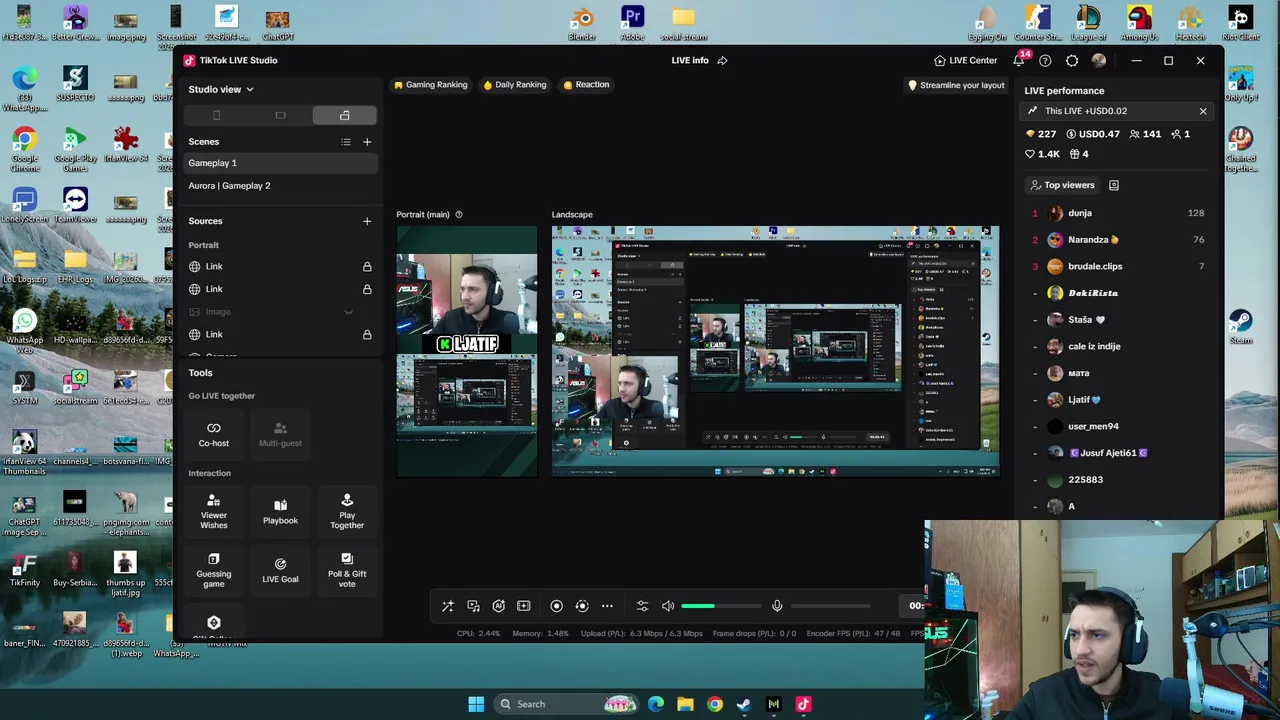The width and height of the screenshot is (1280, 720).
Task: Open TikTok LIVE Studio settings gear
Action: point(1072,60)
